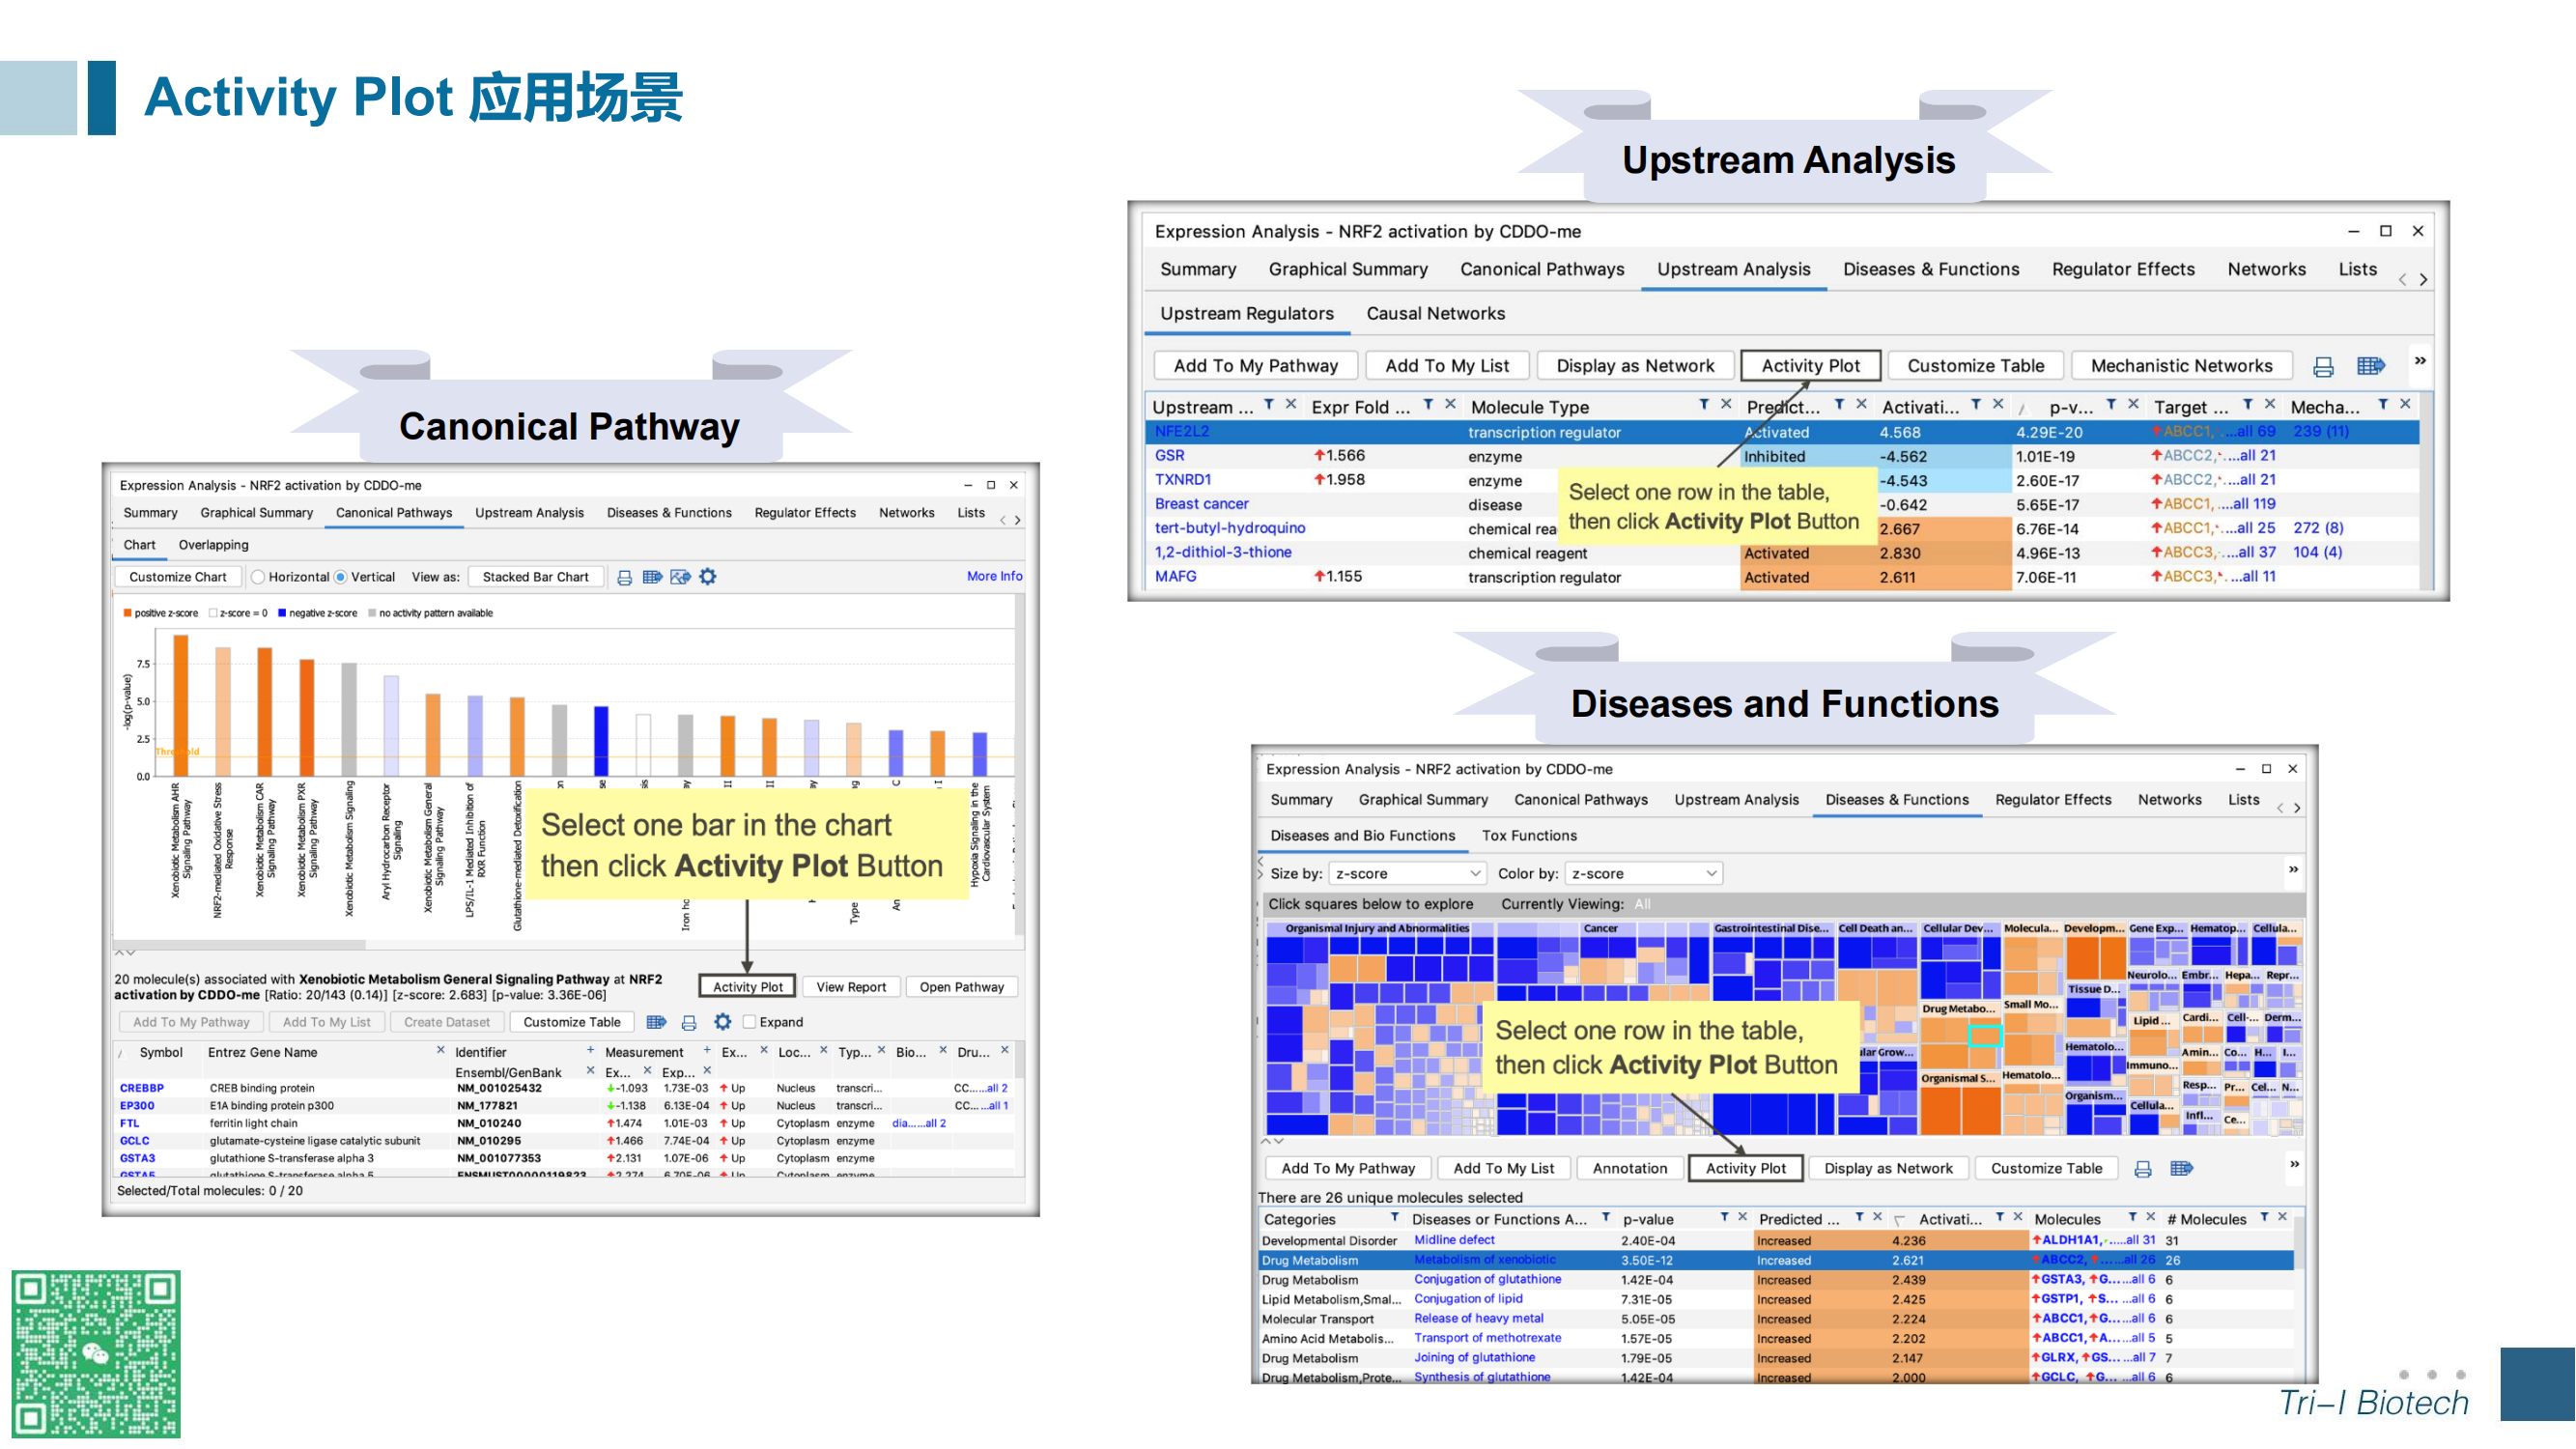Open the Midline defect function link

tap(1454, 1240)
